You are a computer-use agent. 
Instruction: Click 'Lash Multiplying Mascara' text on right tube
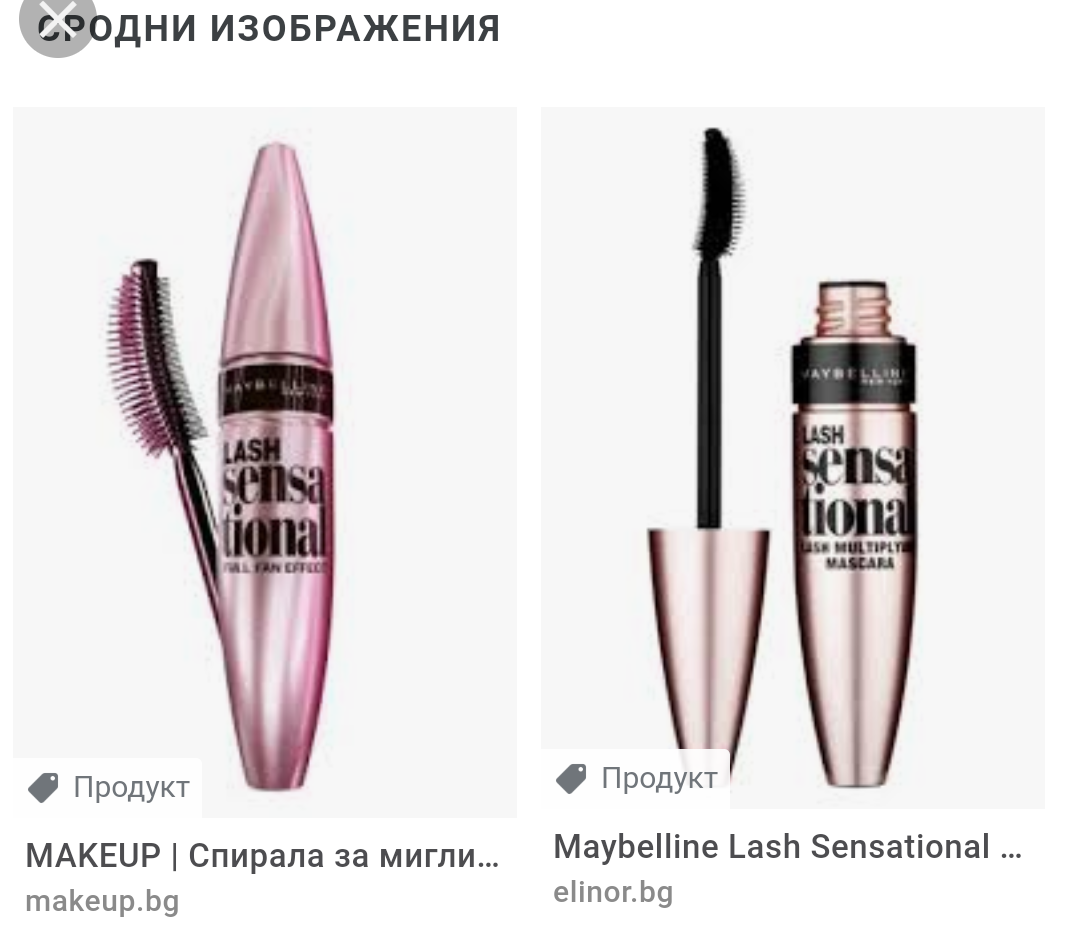click(858, 554)
